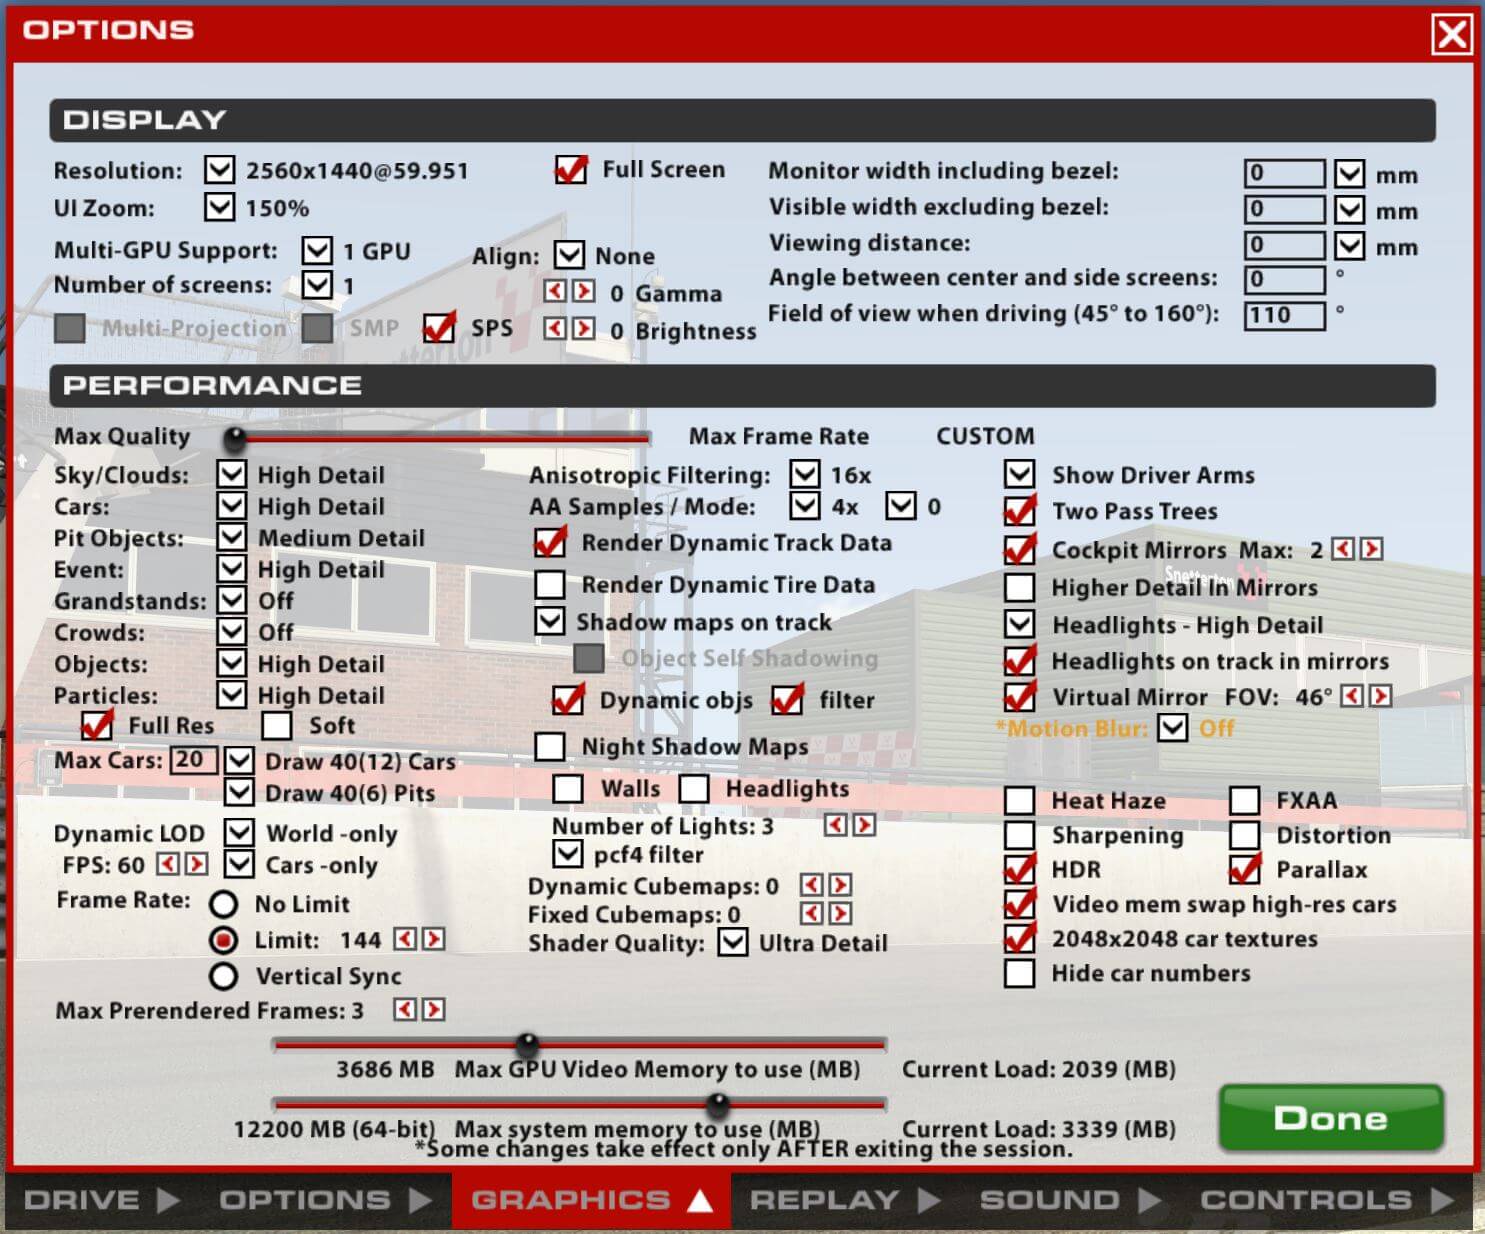The width and height of the screenshot is (1485, 1234).
Task: Enable the Heat Haze effect
Action: 1020,800
